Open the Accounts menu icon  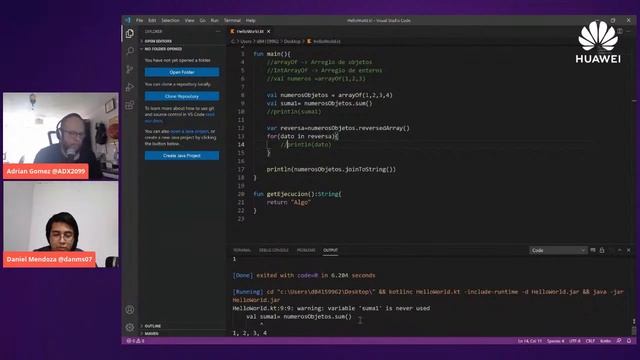130,310
